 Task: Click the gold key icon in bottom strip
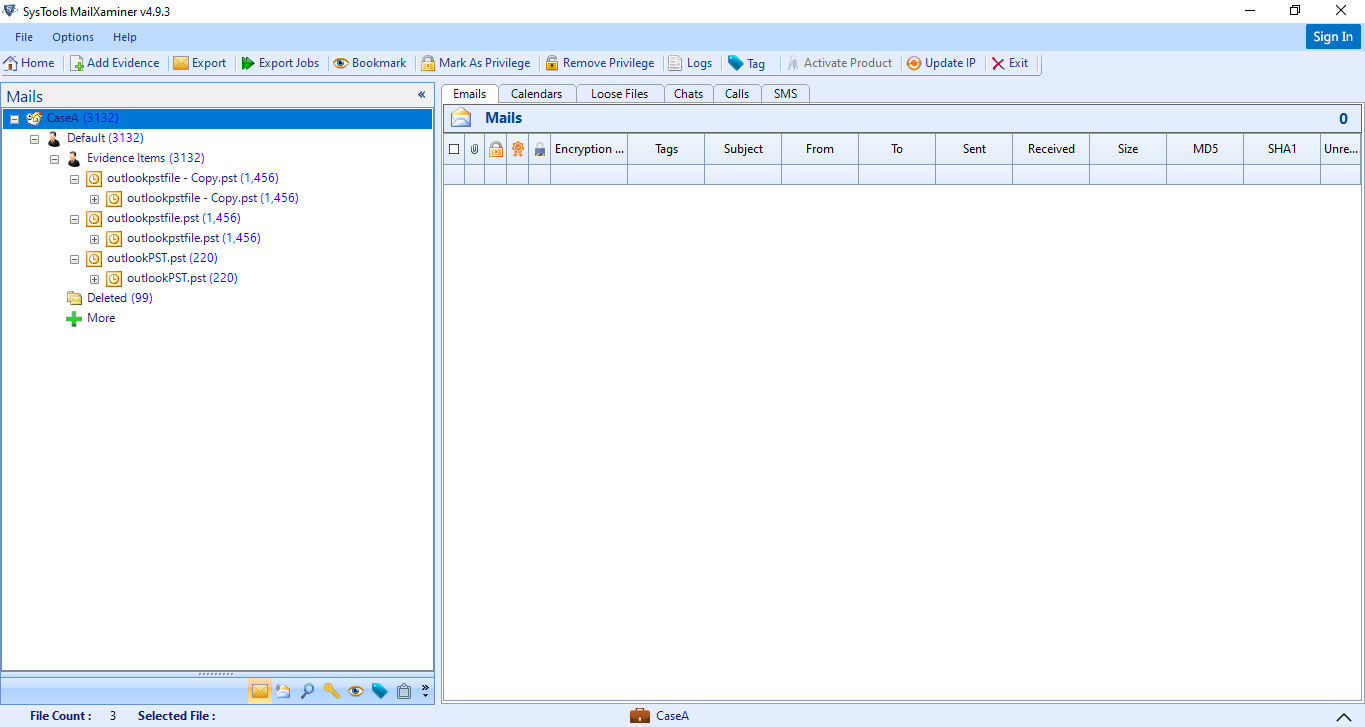[331, 691]
